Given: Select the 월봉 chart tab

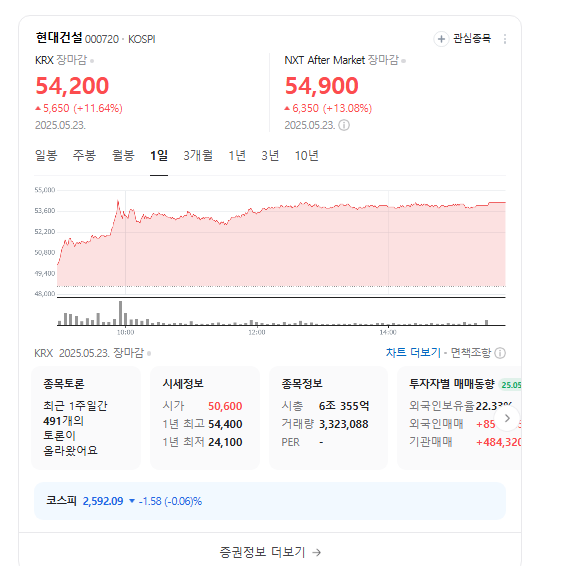Looking at the screenshot, I should pyautogui.click(x=123, y=156).
